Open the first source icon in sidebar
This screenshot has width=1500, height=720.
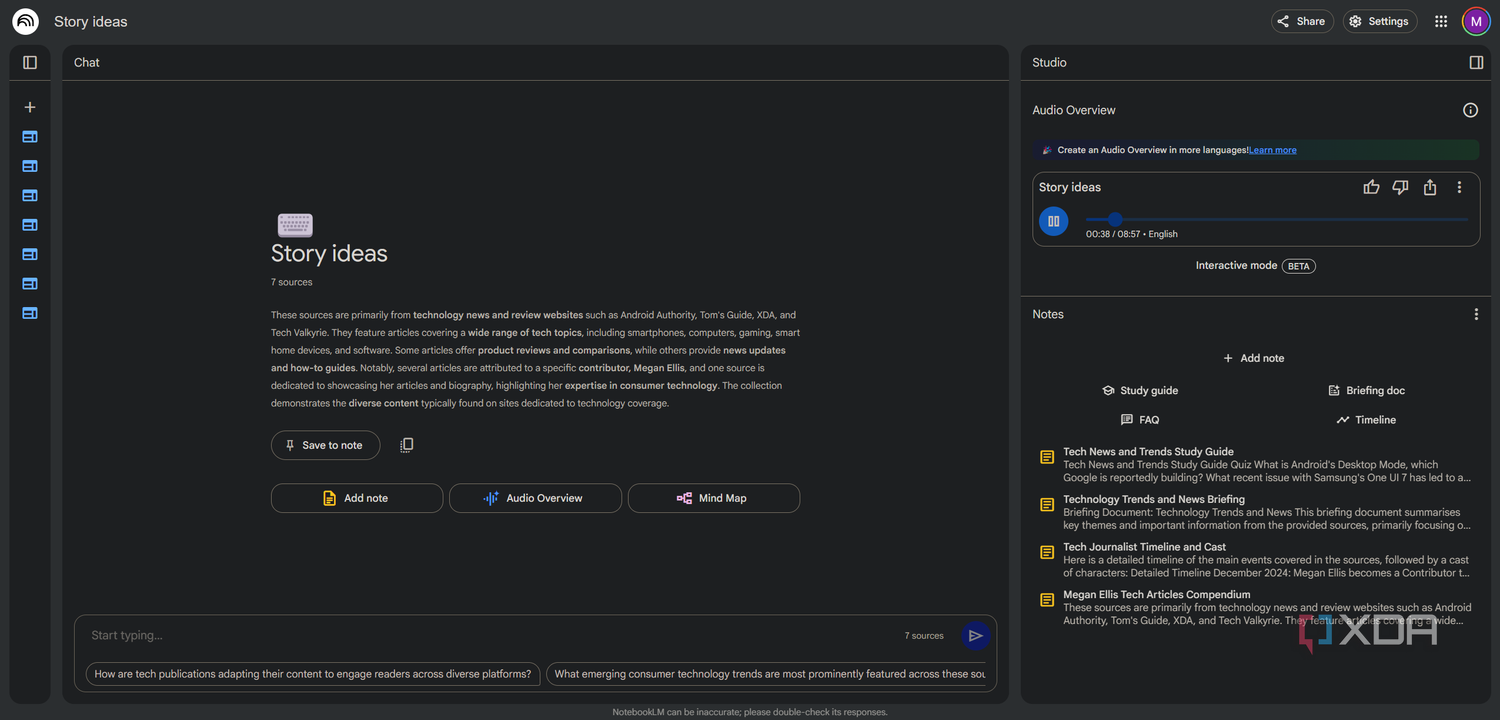pyautogui.click(x=30, y=136)
